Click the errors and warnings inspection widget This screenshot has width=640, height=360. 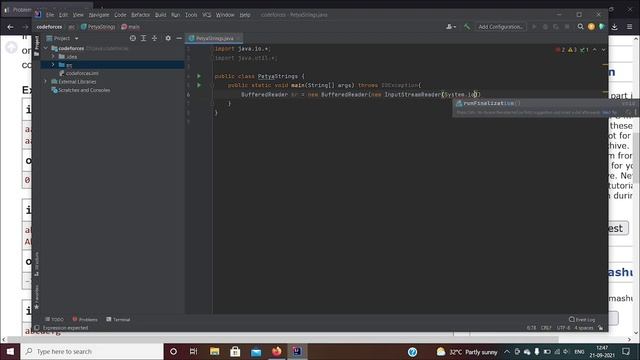(572, 50)
